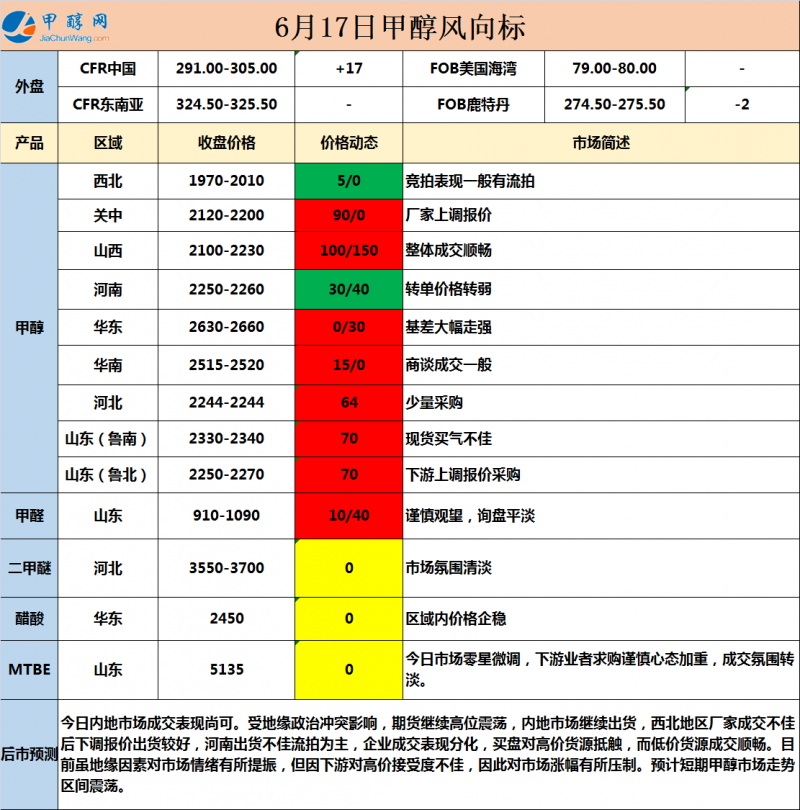Click the red "64" cell
The width and height of the screenshot is (800, 810).
(349, 403)
